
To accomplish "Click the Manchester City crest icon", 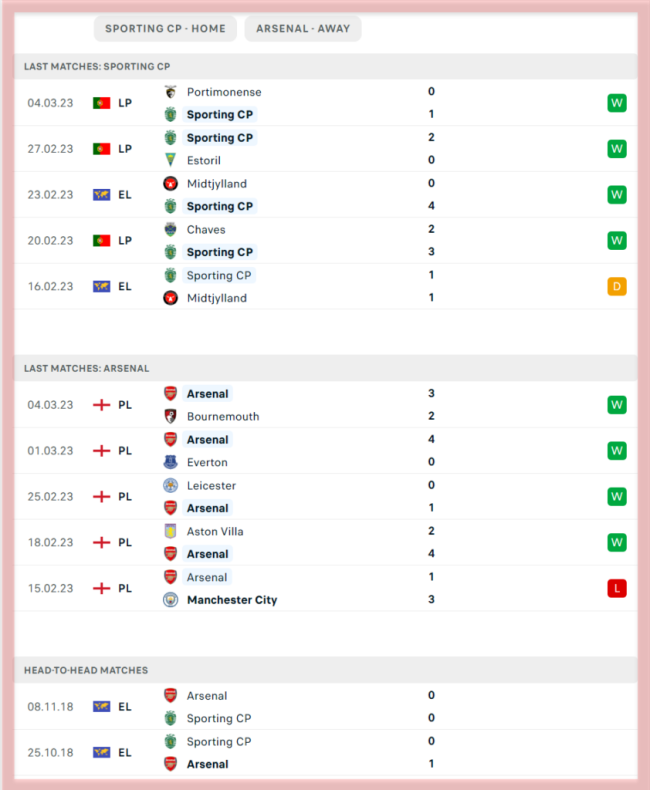I will [x=170, y=600].
